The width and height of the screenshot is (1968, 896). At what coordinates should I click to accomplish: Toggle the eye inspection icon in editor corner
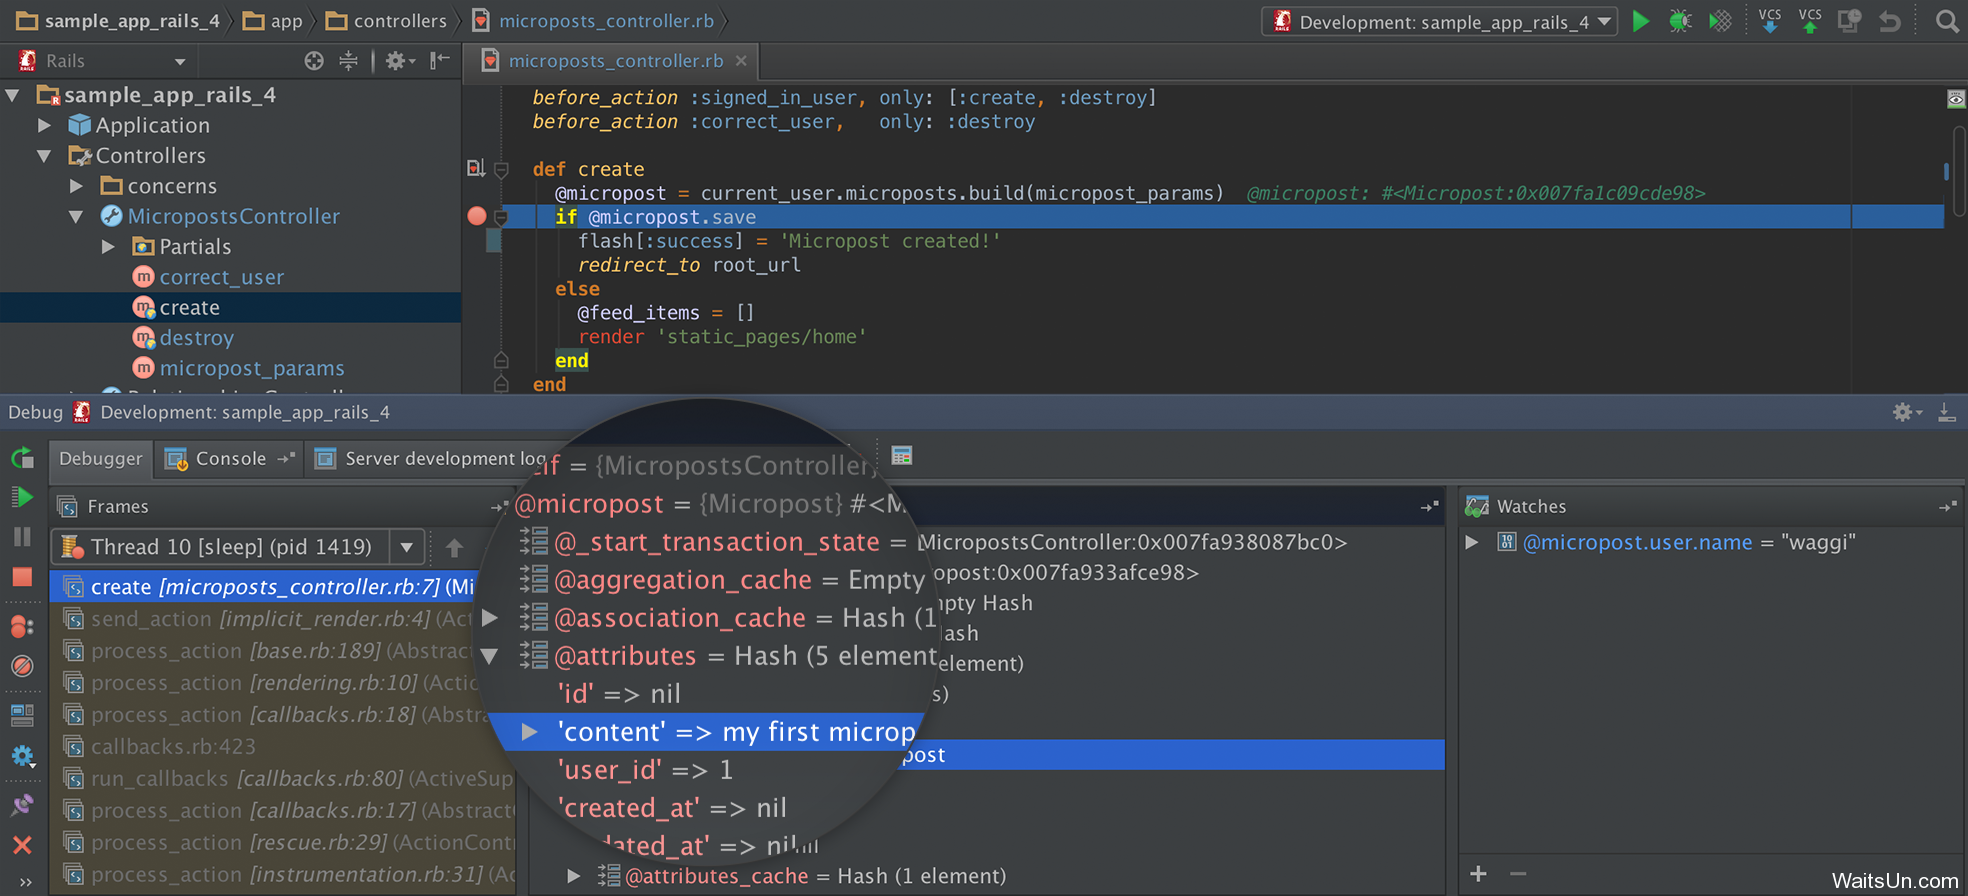point(1955,99)
